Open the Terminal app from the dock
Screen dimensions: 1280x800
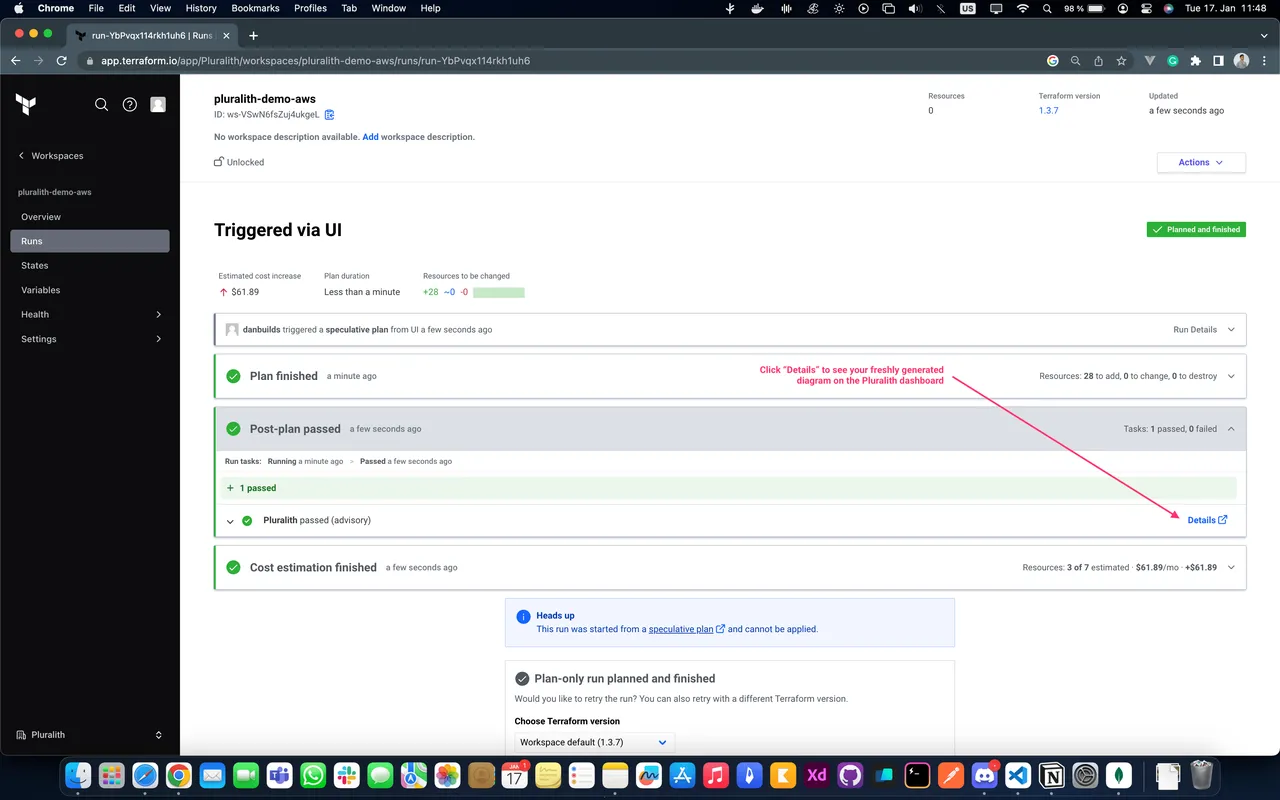tap(917, 775)
